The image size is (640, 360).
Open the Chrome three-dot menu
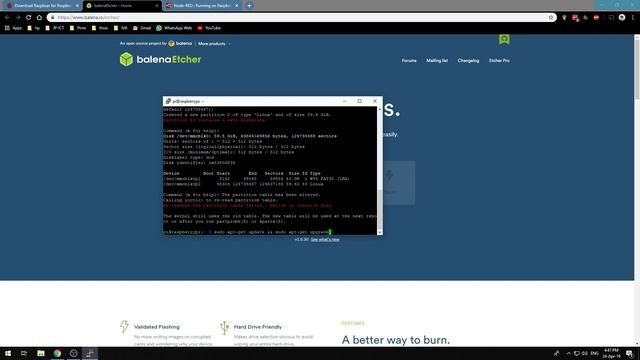633,18
